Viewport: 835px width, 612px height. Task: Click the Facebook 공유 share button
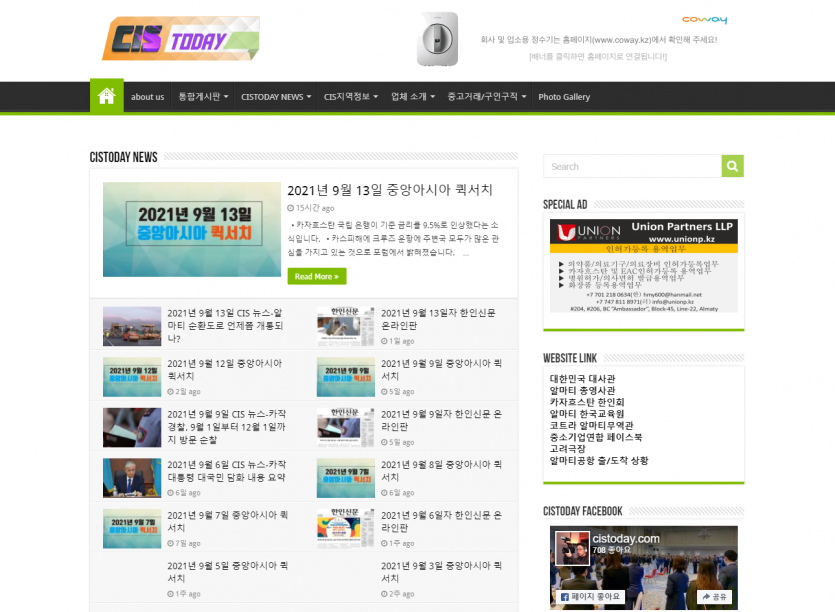tap(714, 597)
